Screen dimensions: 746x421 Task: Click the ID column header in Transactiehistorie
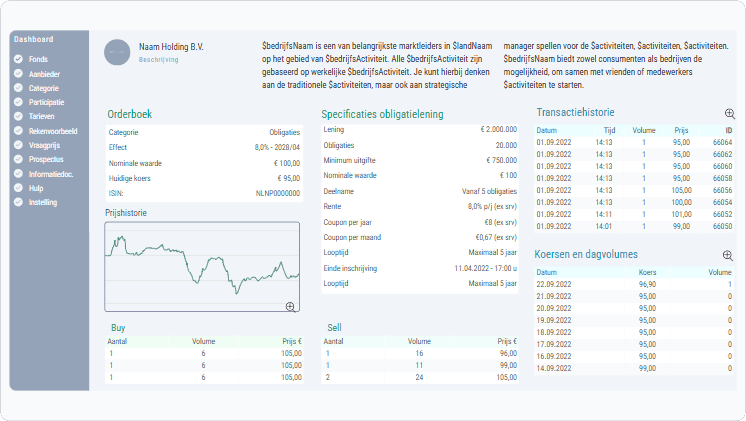(x=728, y=130)
